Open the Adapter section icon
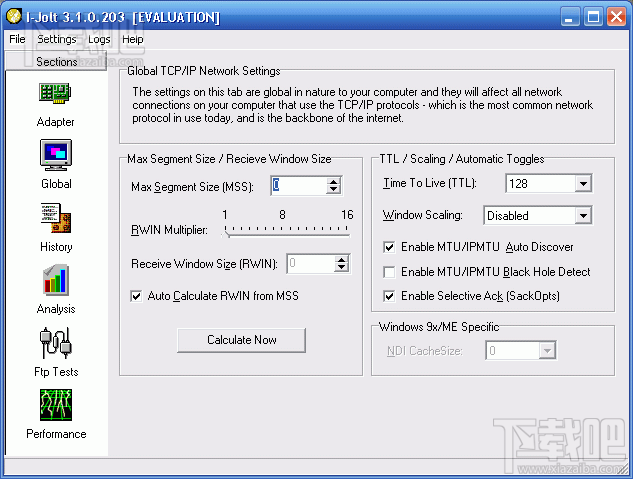This screenshot has height=479, width=633. point(55,93)
